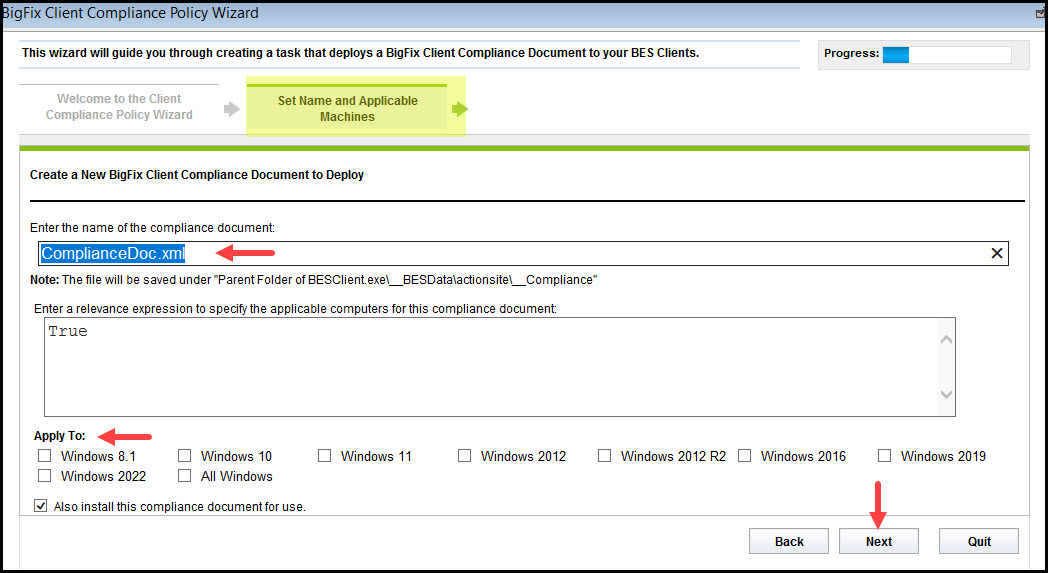Check the Windows 2019 option
The width and height of the screenshot is (1048, 573).
[884, 456]
